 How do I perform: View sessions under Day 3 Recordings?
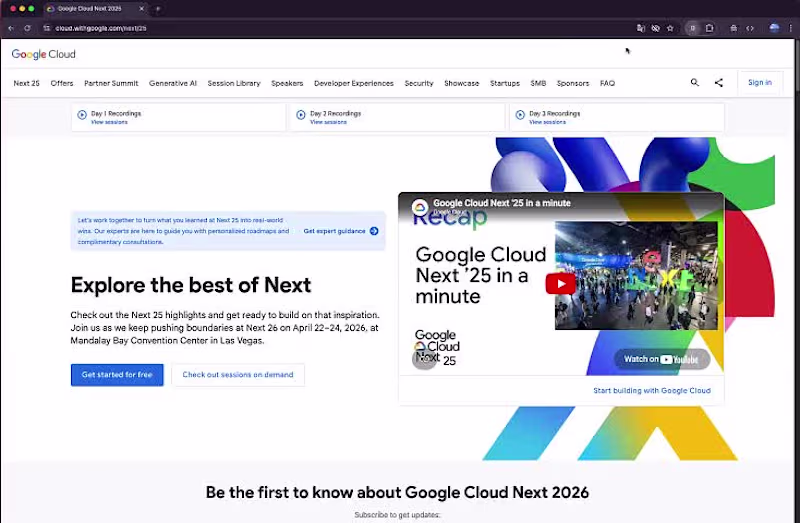[x=547, y=122]
